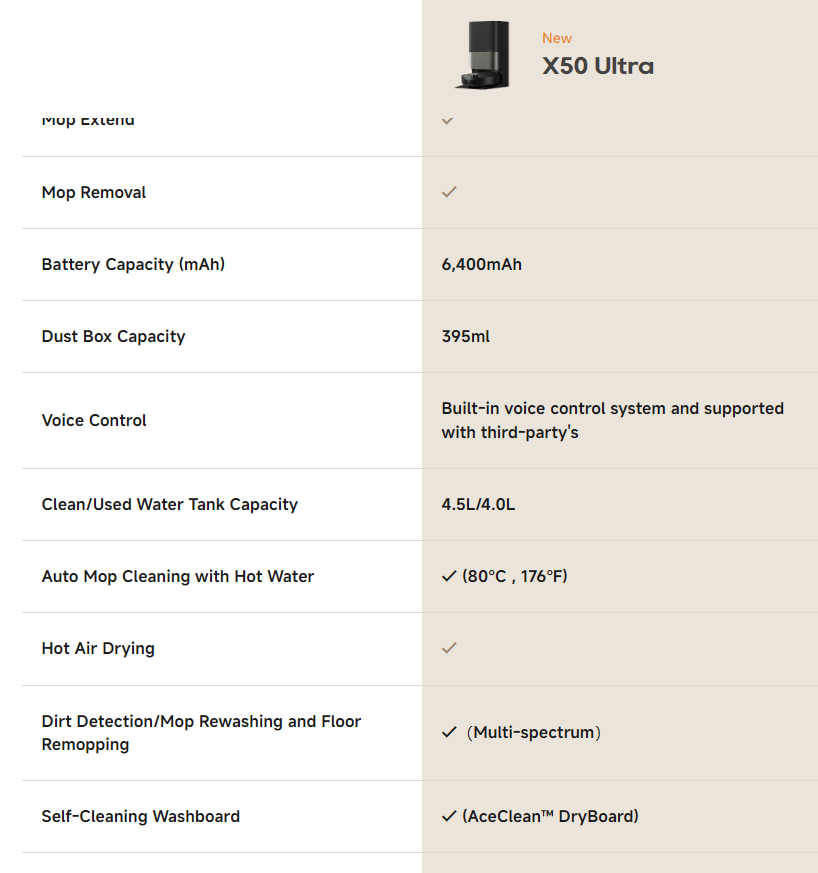Click the 395ml dust box value
Viewport: 818px width, 873px height.
click(465, 336)
